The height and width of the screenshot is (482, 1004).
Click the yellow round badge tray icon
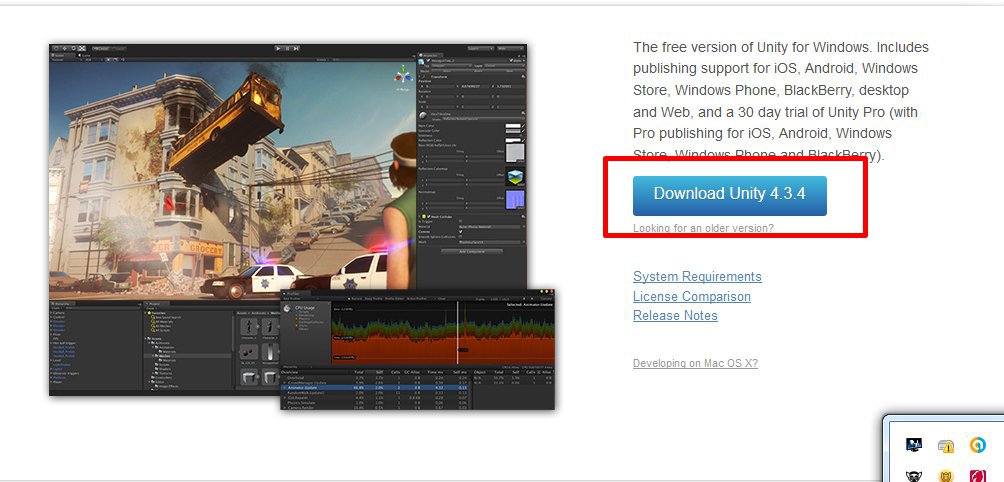click(946, 476)
